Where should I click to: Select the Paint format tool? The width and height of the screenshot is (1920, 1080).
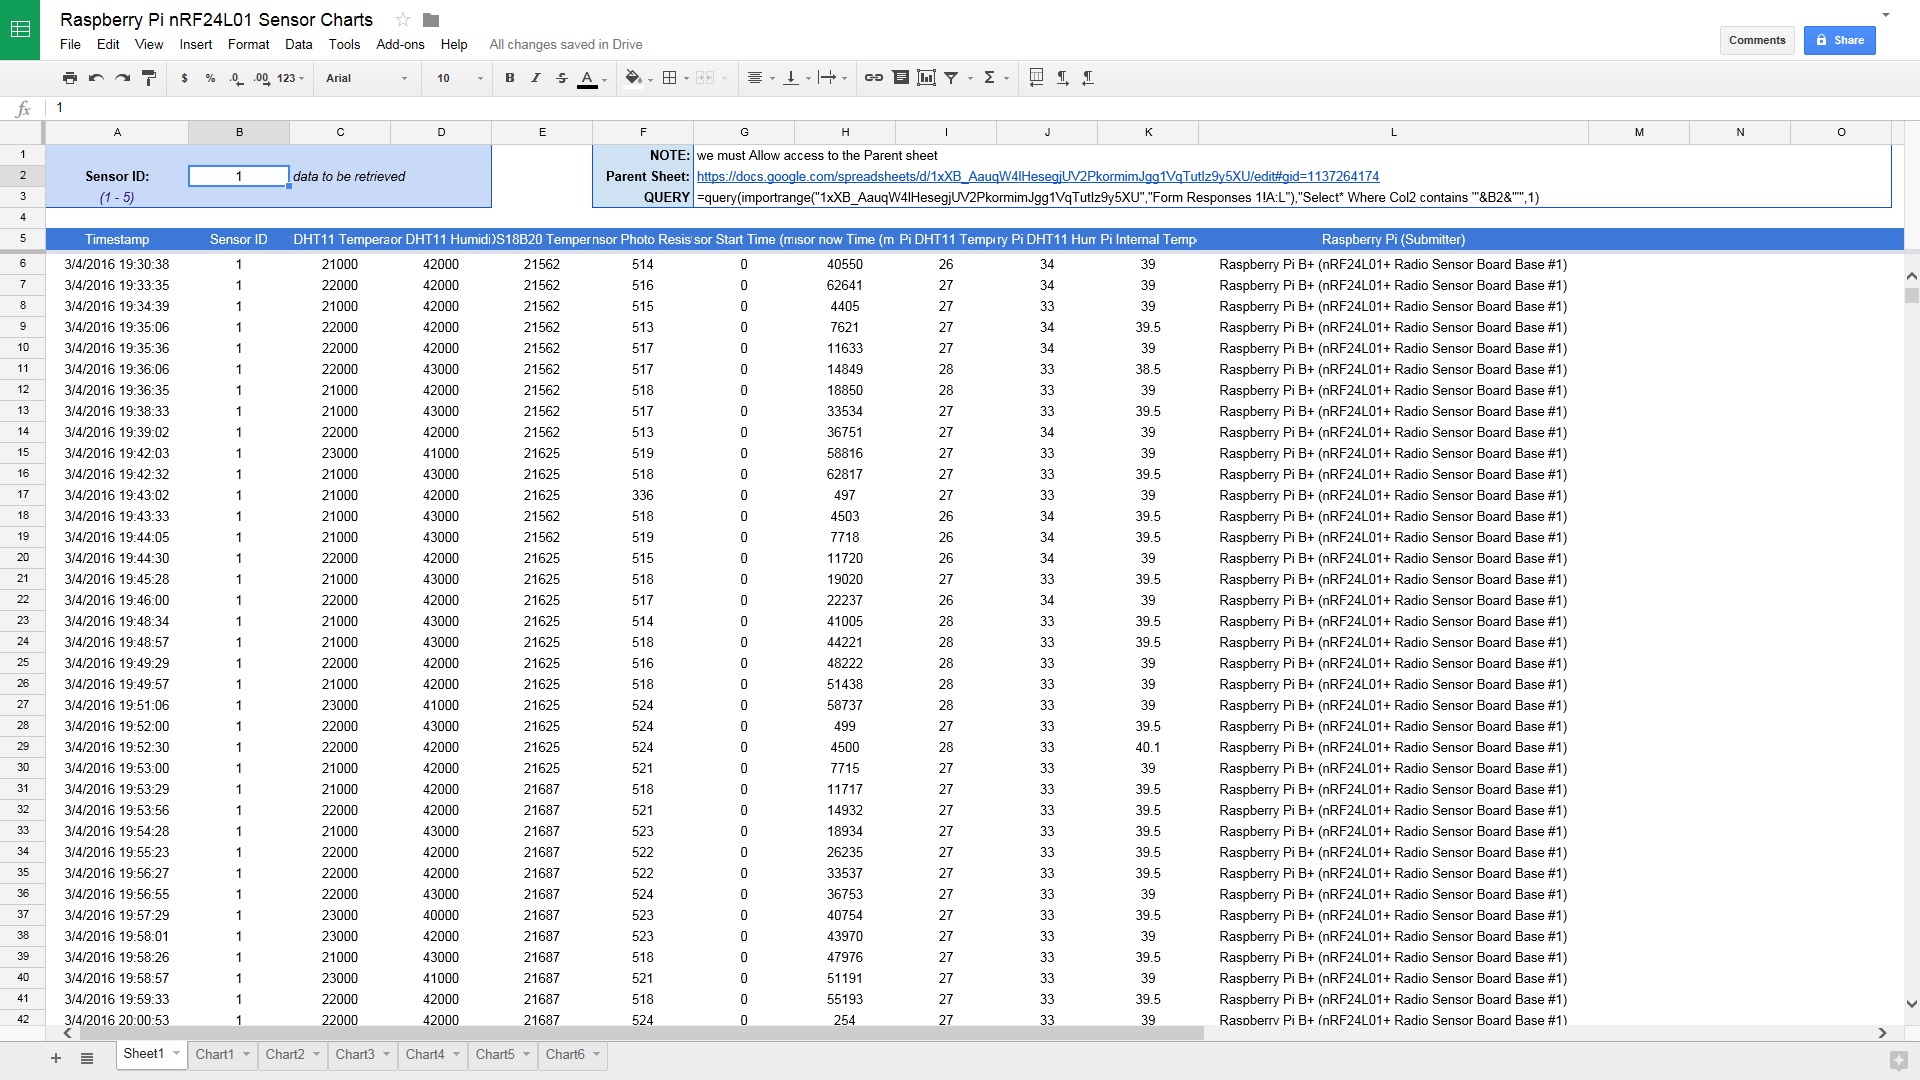tap(149, 78)
